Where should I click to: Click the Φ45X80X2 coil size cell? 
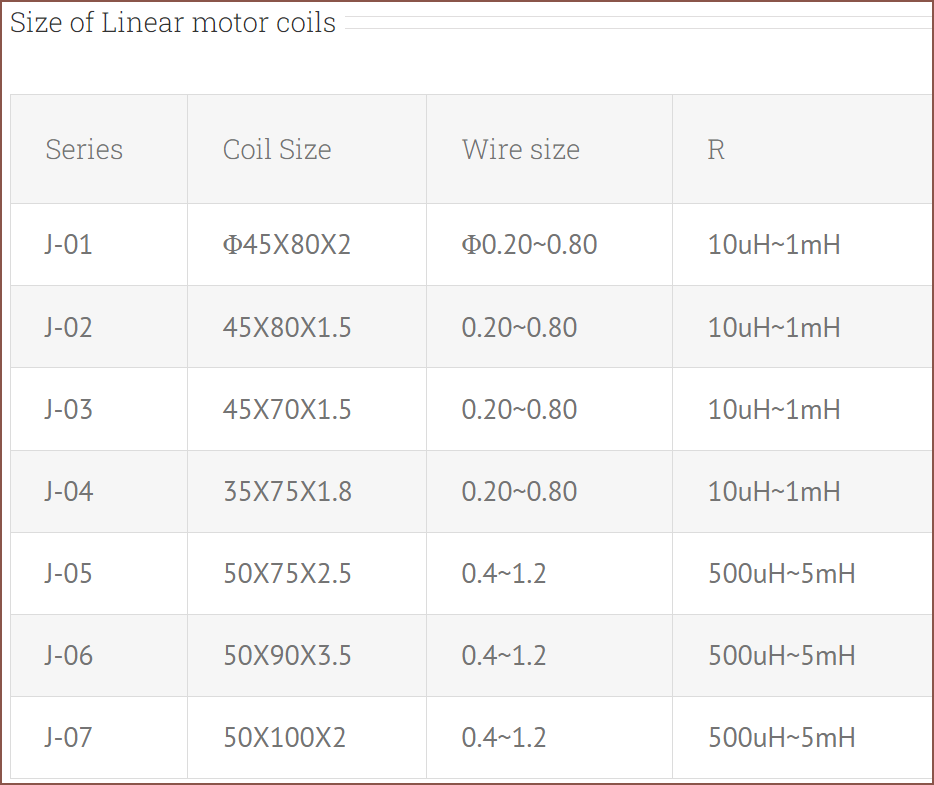(x=287, y=245)
